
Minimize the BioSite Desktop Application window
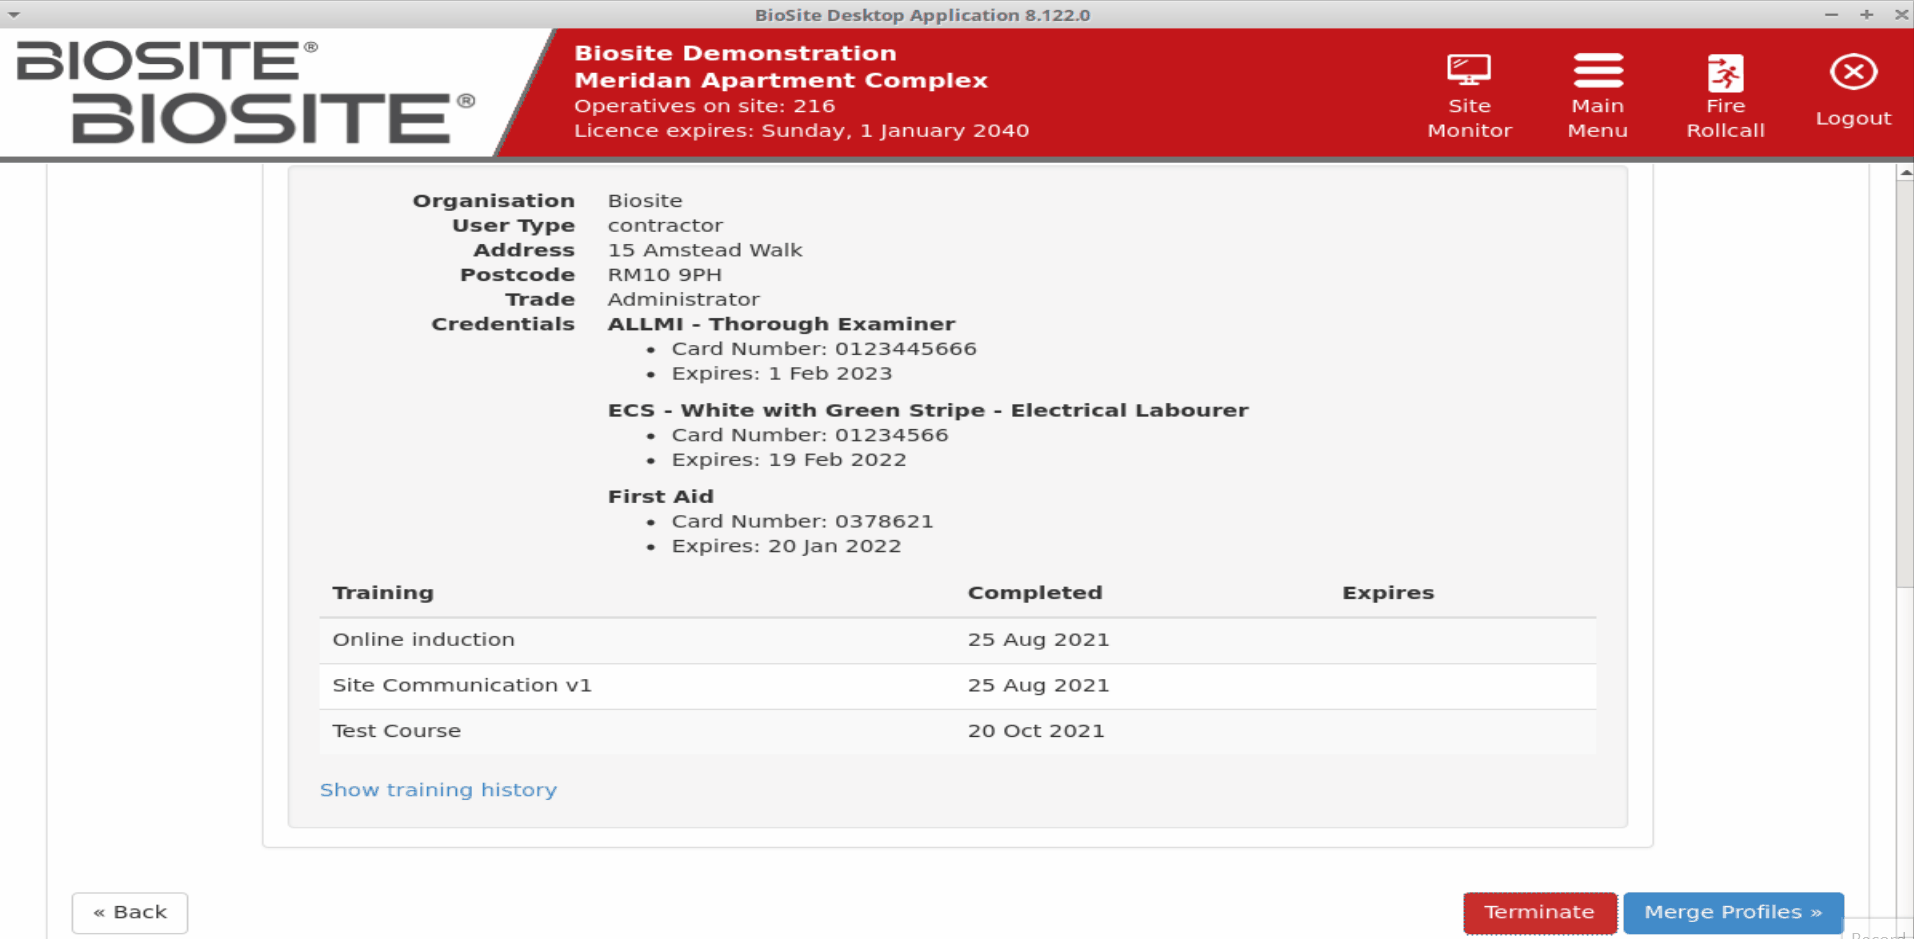click(x=1831, y=14)
